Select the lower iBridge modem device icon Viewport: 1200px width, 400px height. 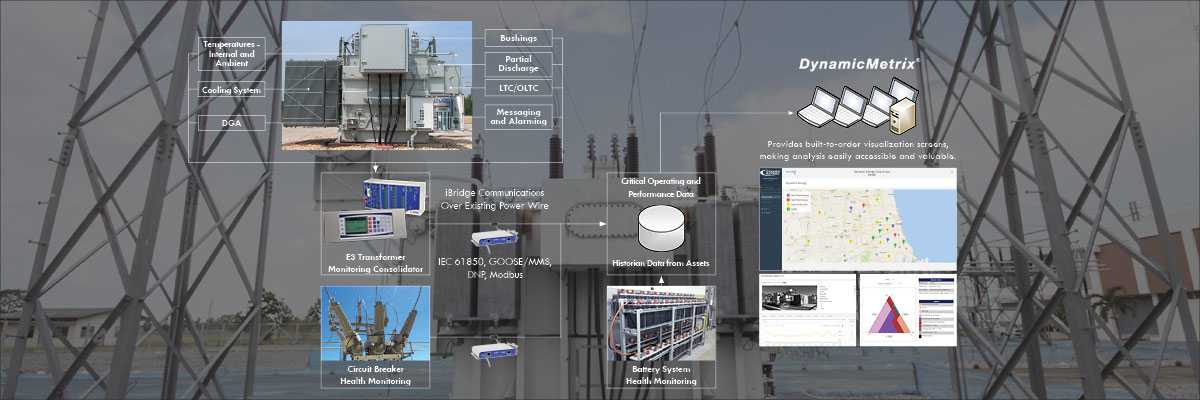tap(494, 352)
